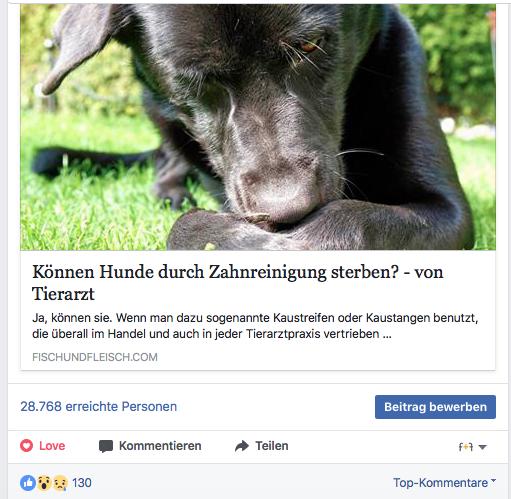Click the Beitrag bewerben button
Image resolution: width=511 pixels, height=499 pixels.
435,407
